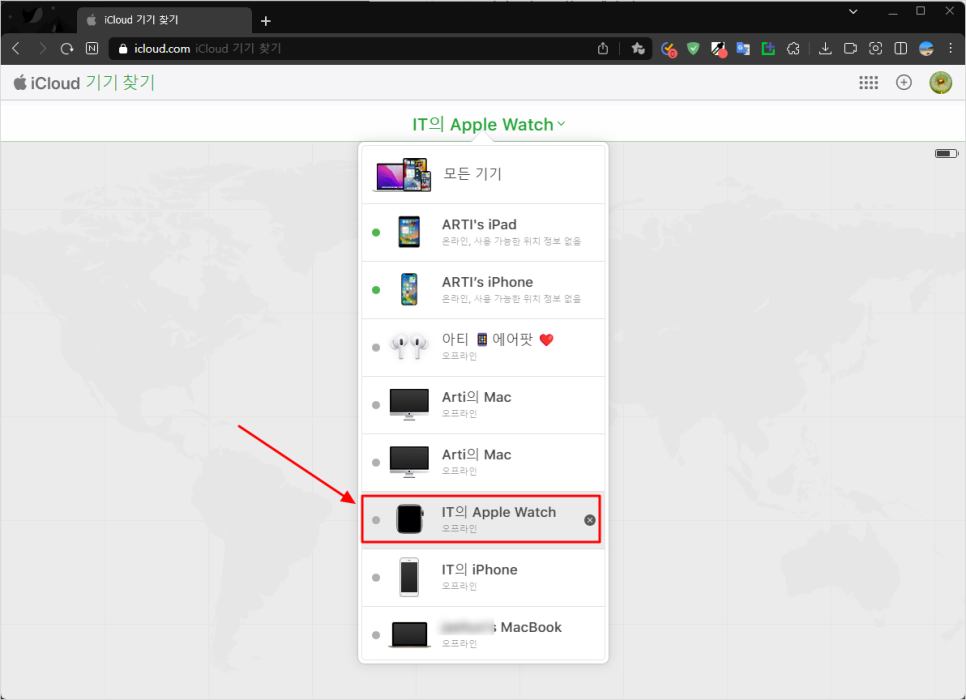
Task: Click the 기기 찾기 header title
Action: [120, 83]
